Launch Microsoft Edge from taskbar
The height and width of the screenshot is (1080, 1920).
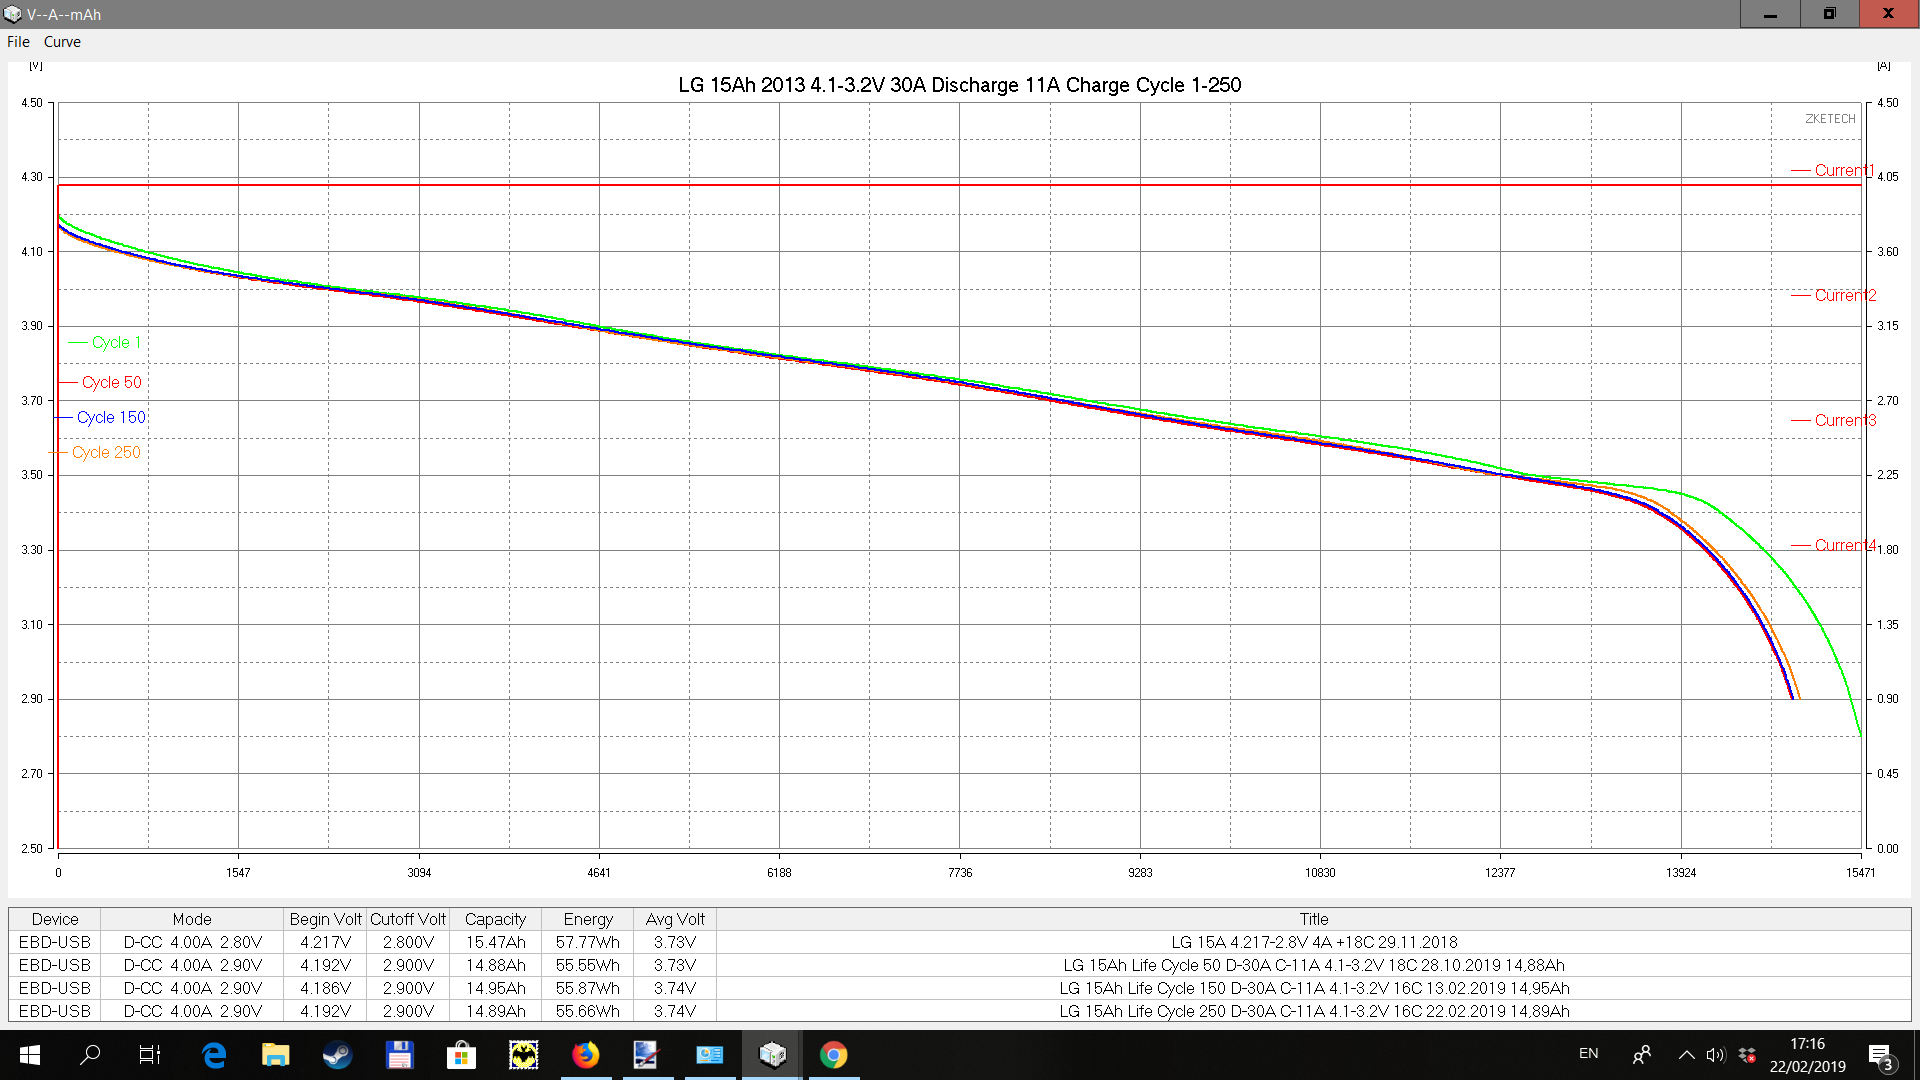point(214,1055)
